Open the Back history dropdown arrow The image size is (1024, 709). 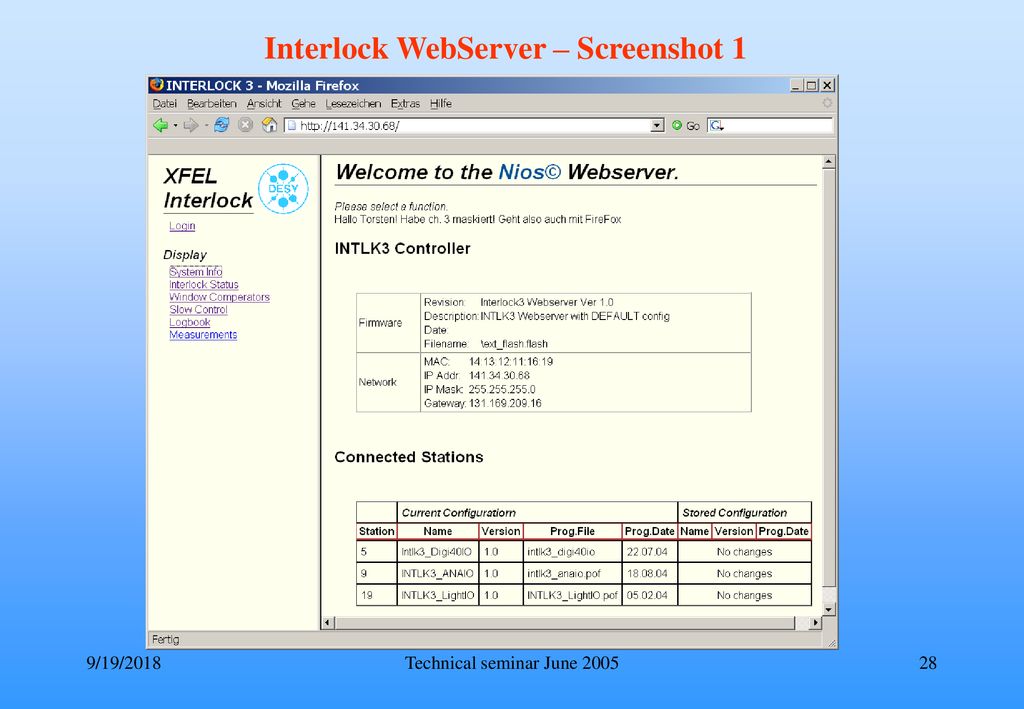[175, 126]
